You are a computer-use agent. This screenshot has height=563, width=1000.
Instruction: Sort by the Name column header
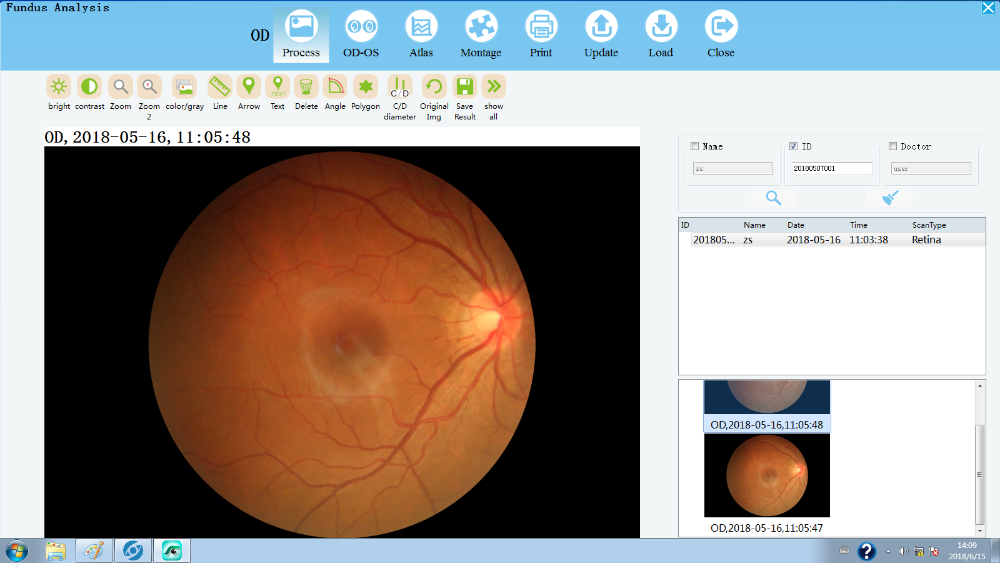754,225
